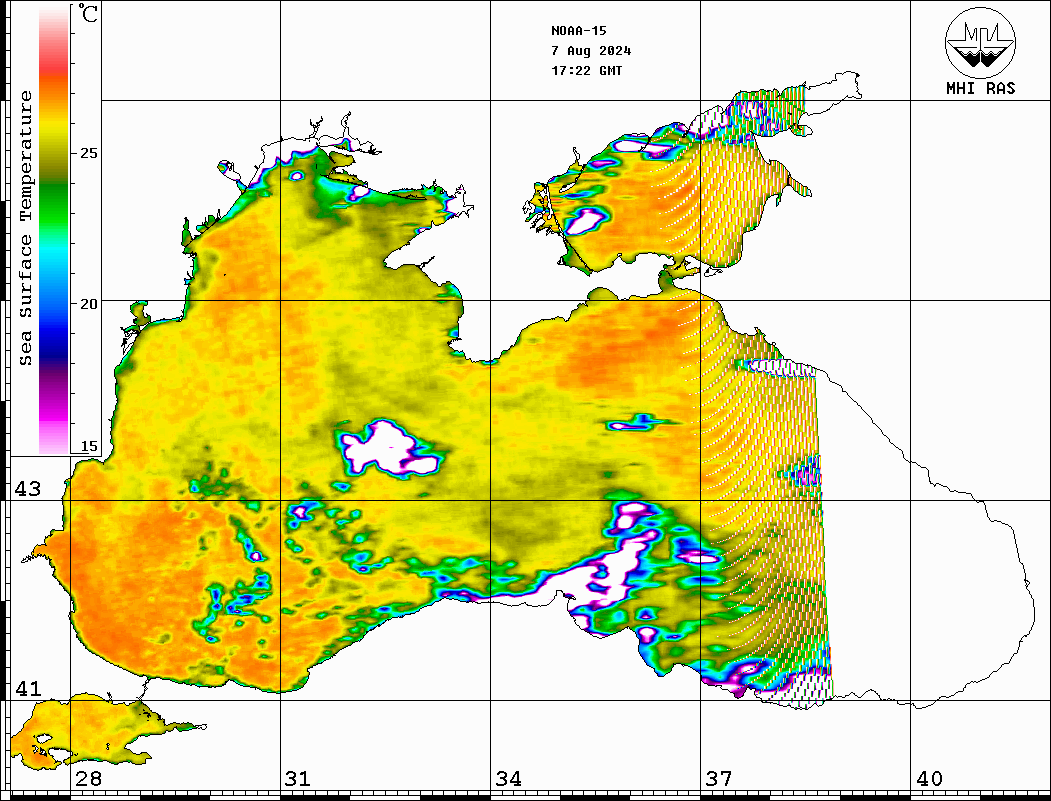This screenshot has width=1051, height=801.
Task: Click the date "7 Aug 2024"
Action: 591,51
